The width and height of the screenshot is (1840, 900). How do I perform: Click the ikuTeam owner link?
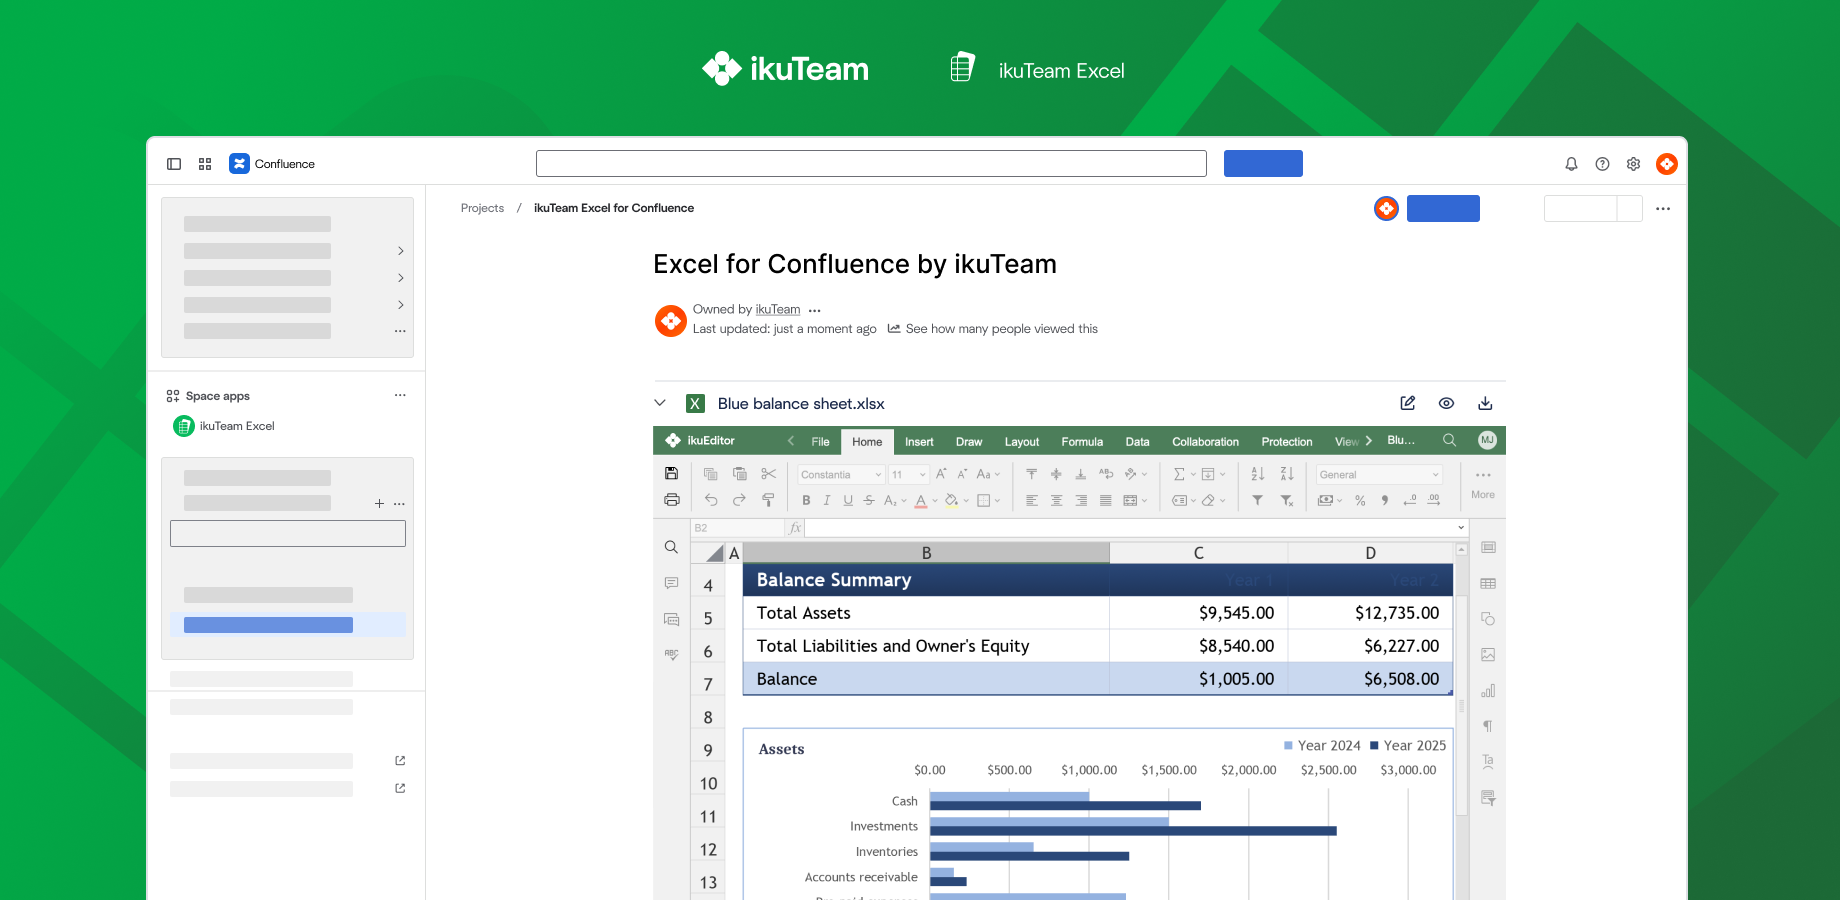coord(777,309)
